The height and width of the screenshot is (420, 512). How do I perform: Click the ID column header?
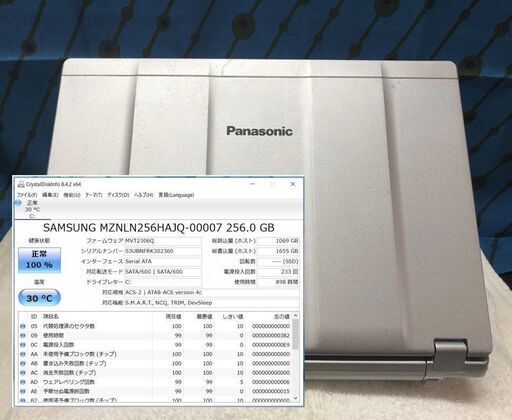(x=34, y=316)
